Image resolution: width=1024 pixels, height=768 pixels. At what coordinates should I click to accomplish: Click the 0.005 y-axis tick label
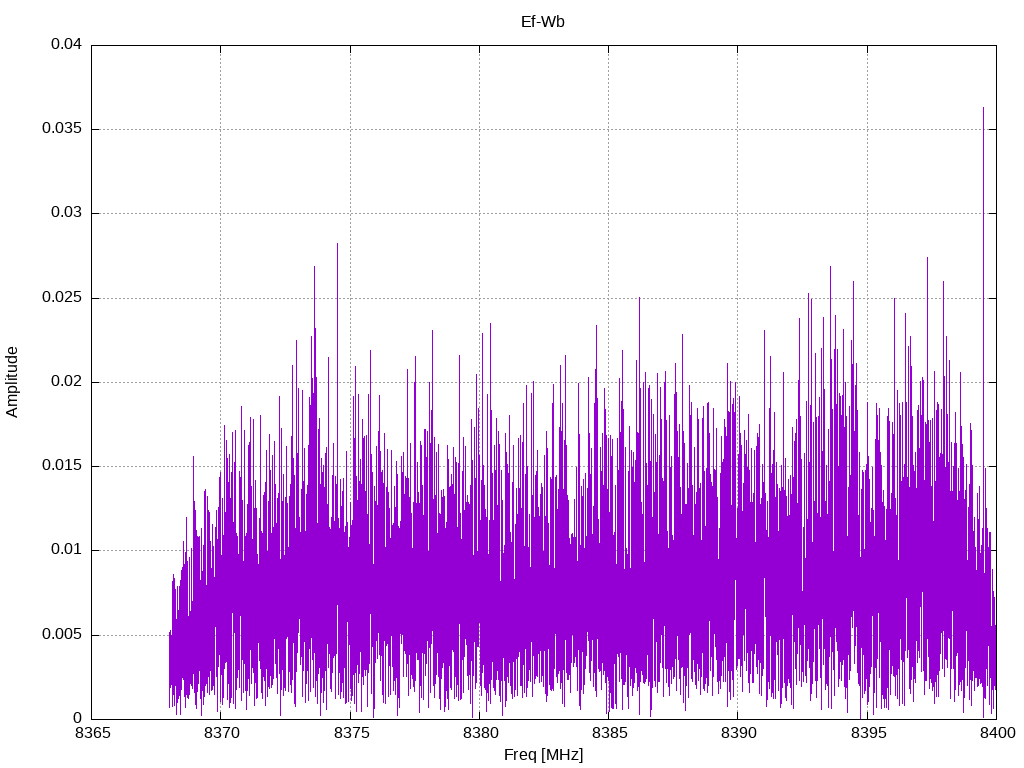[x=63, y=635]
